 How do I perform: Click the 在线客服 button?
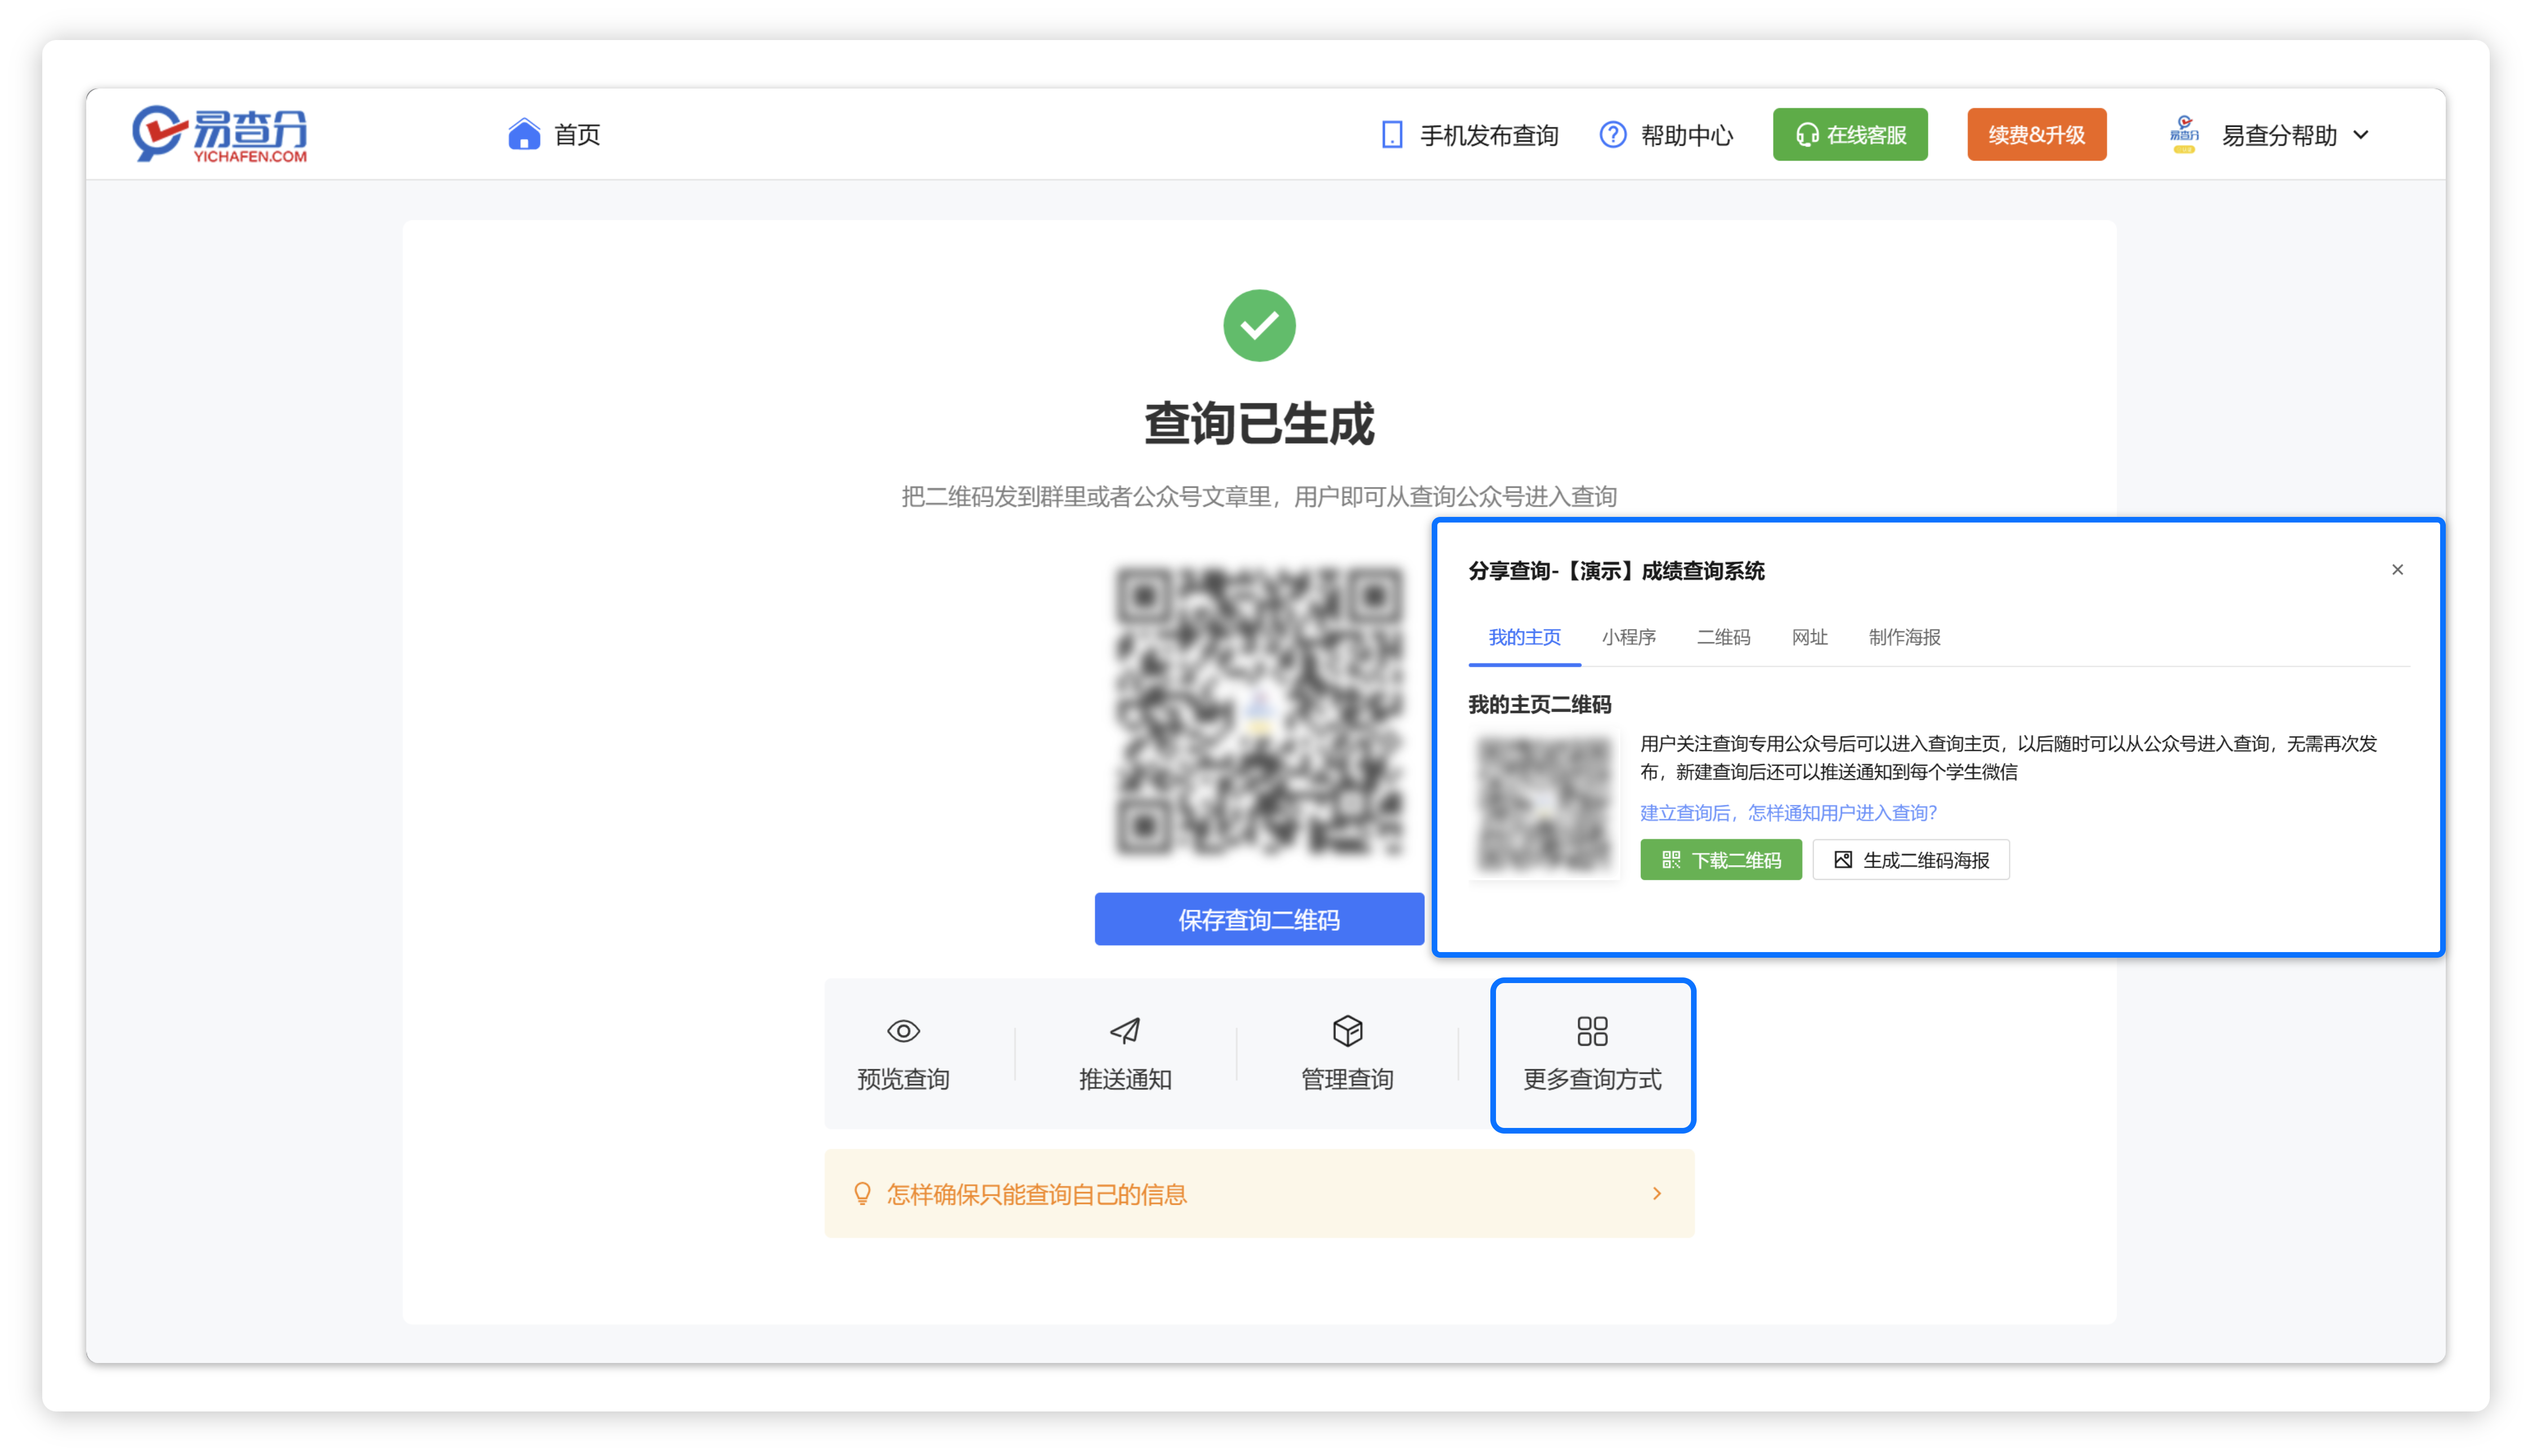click(1849, 134)
